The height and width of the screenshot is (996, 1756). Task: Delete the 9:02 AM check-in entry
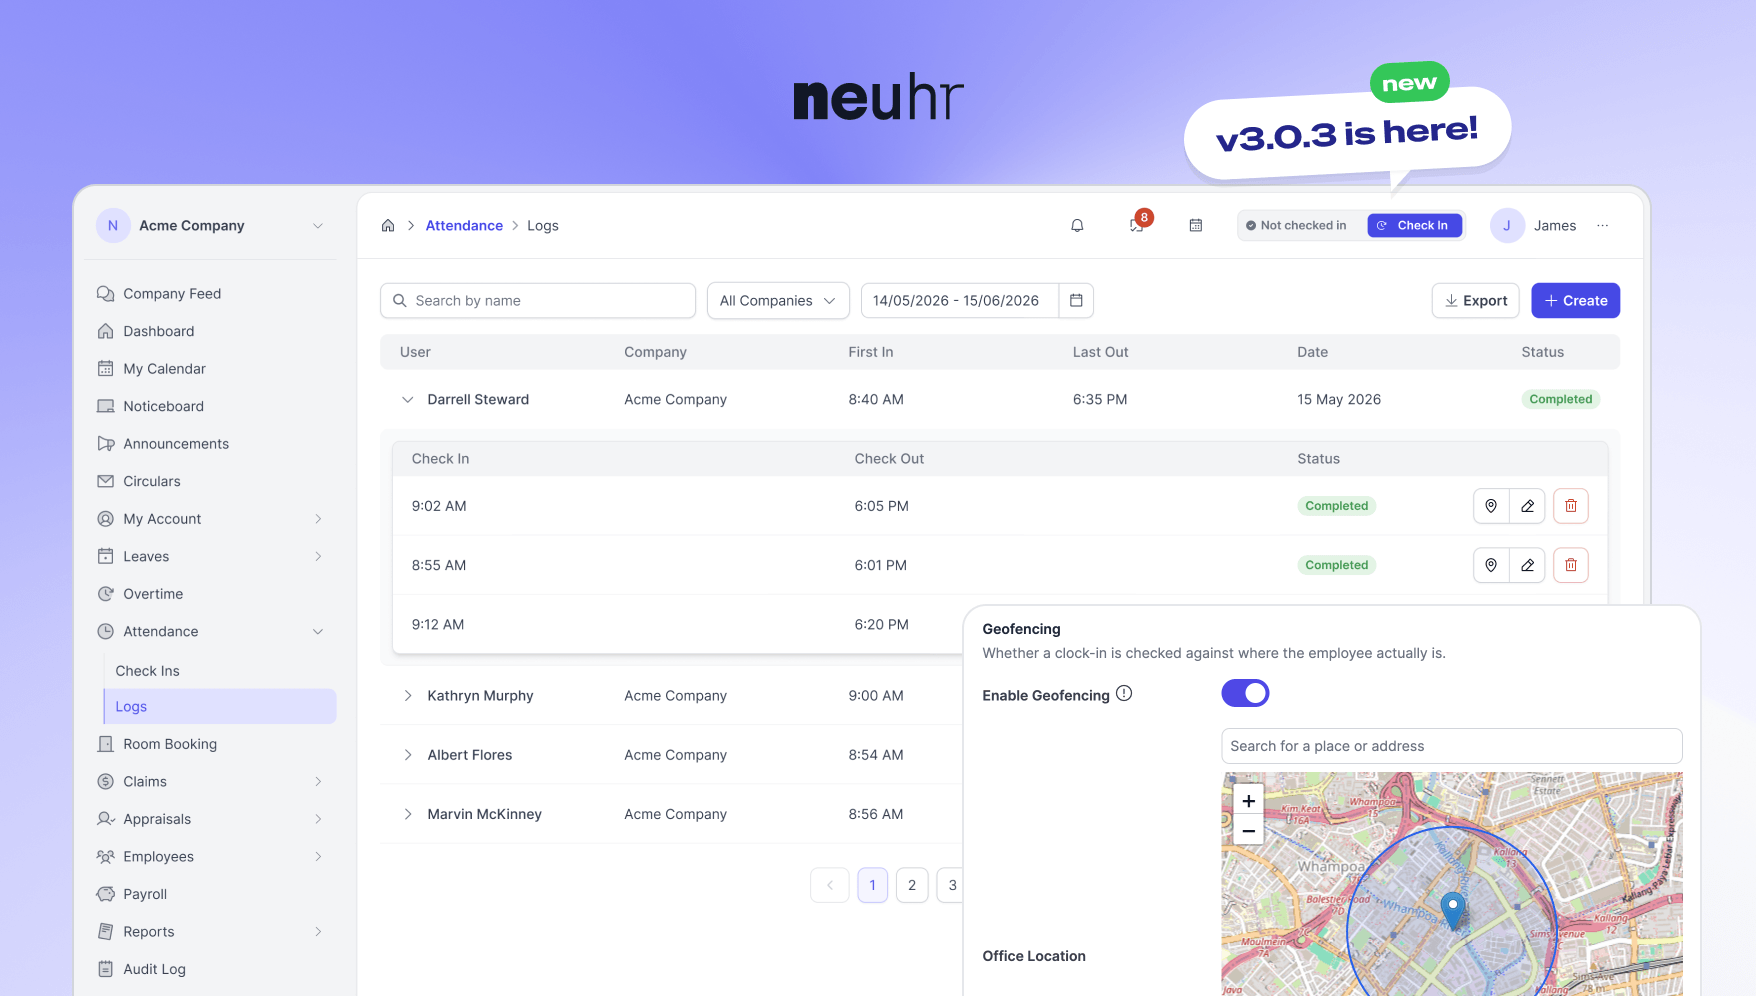1571,506
